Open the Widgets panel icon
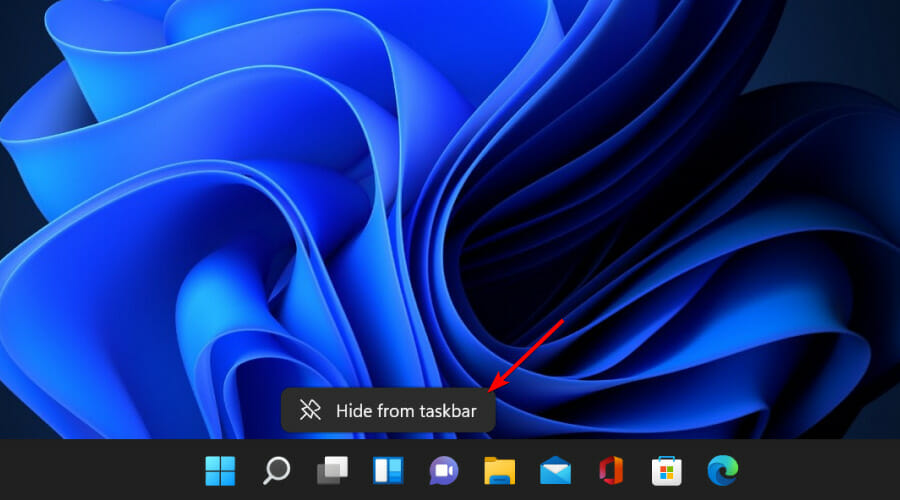This screenshot has width=900, height=500. coord(388,471)
